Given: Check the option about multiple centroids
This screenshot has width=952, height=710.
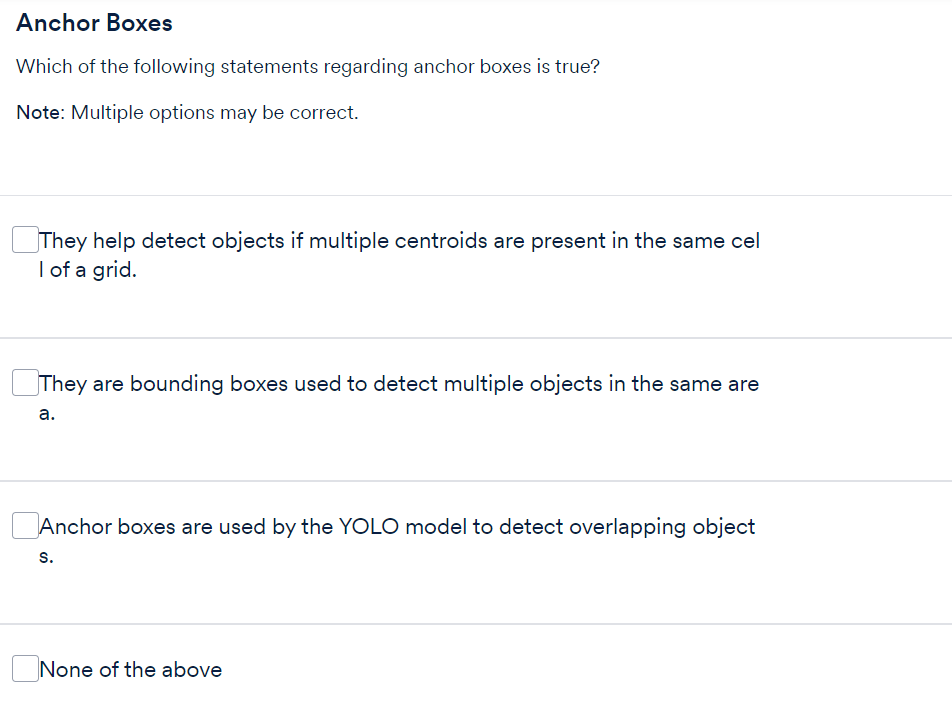Looking at the screenshot, I should (x=24, y=239).
